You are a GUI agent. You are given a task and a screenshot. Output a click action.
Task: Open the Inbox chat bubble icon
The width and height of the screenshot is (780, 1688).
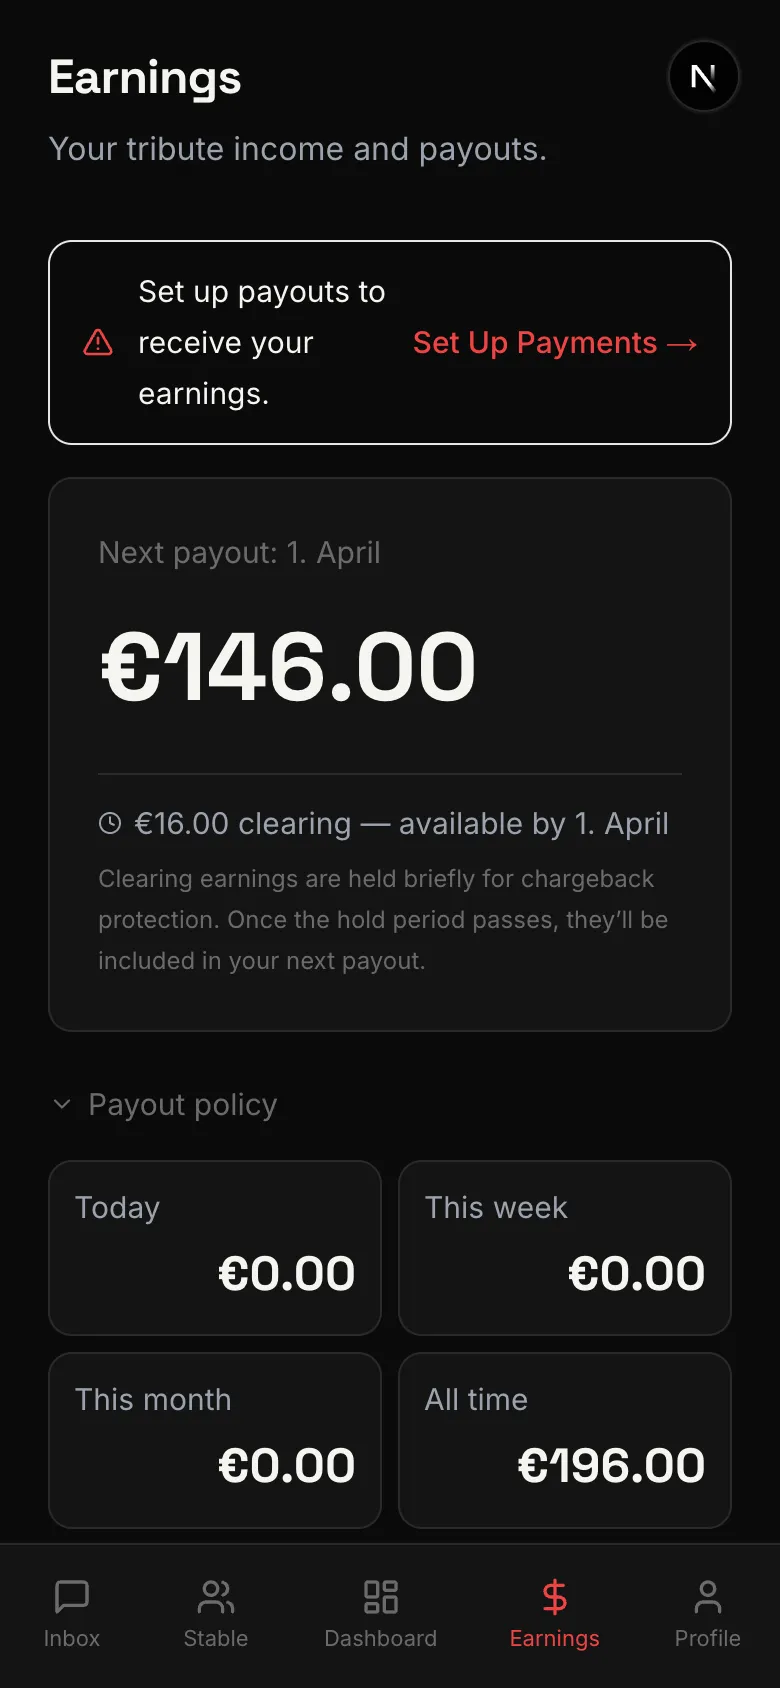pyautogui.click(x=71, y=1594)
